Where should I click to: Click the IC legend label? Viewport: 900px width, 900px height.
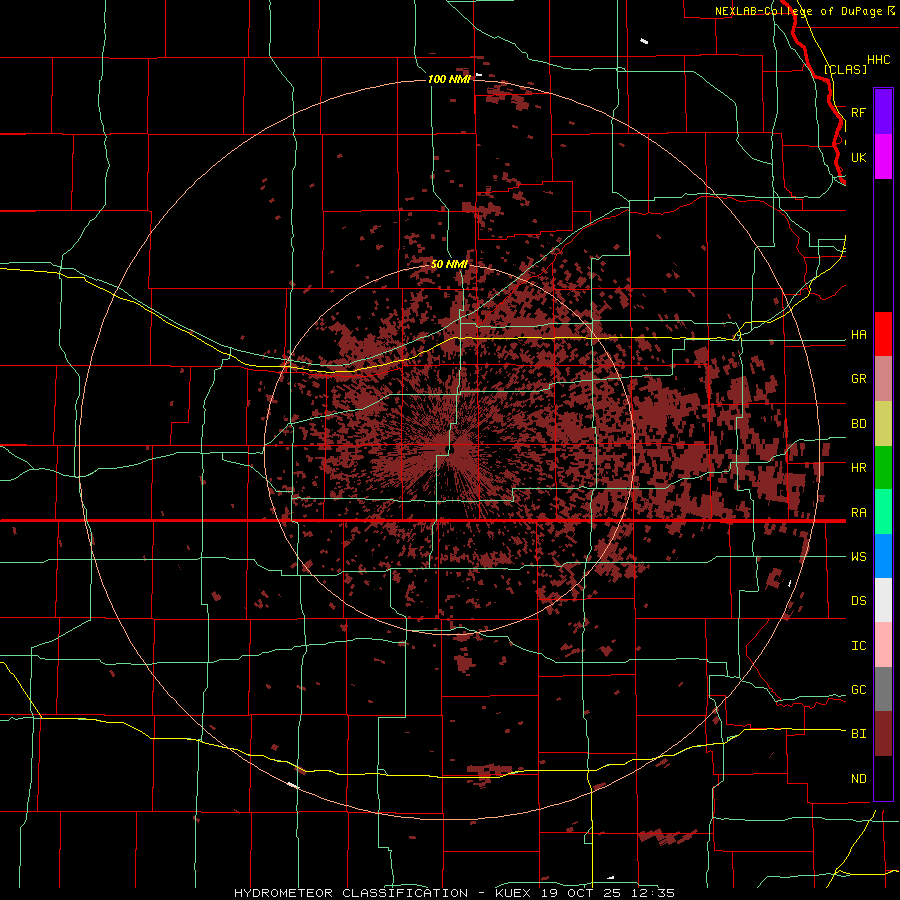pos(858,645)
